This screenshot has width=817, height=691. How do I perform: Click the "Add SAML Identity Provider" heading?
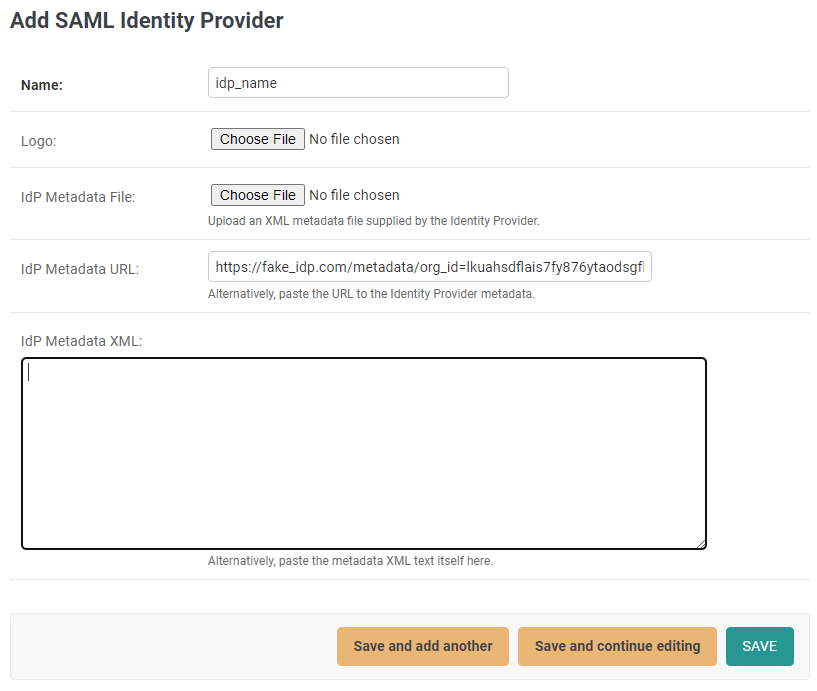click(x=147, y=20)
